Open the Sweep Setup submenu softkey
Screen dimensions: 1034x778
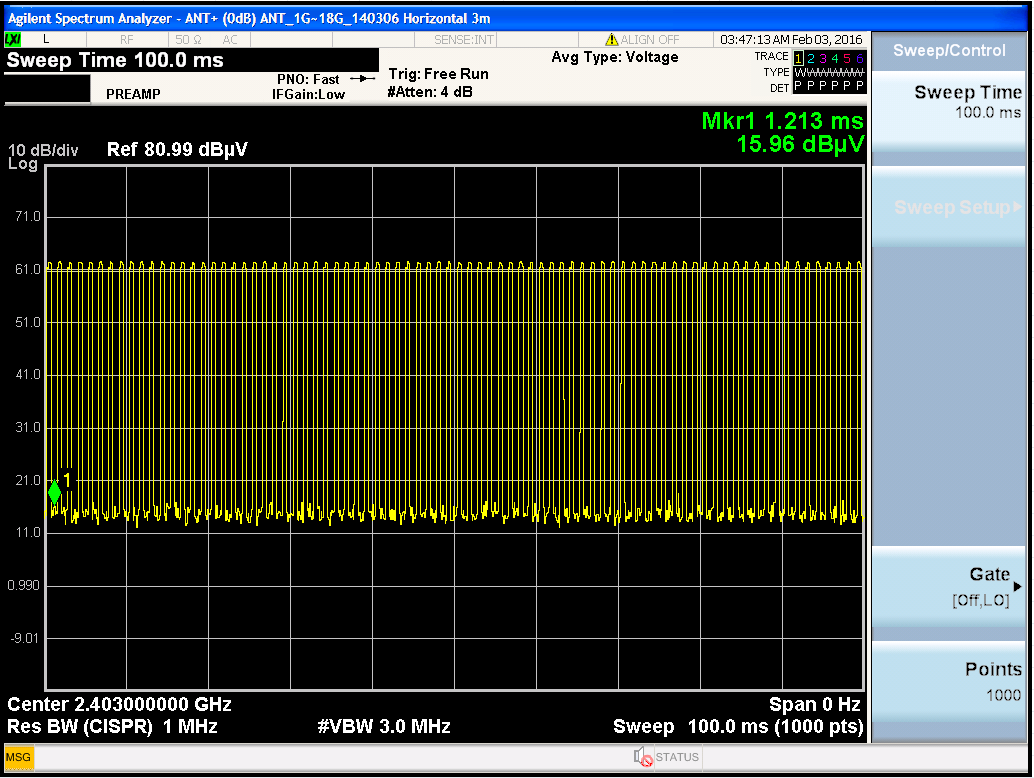pyautogui.click(x=949, y=208)
